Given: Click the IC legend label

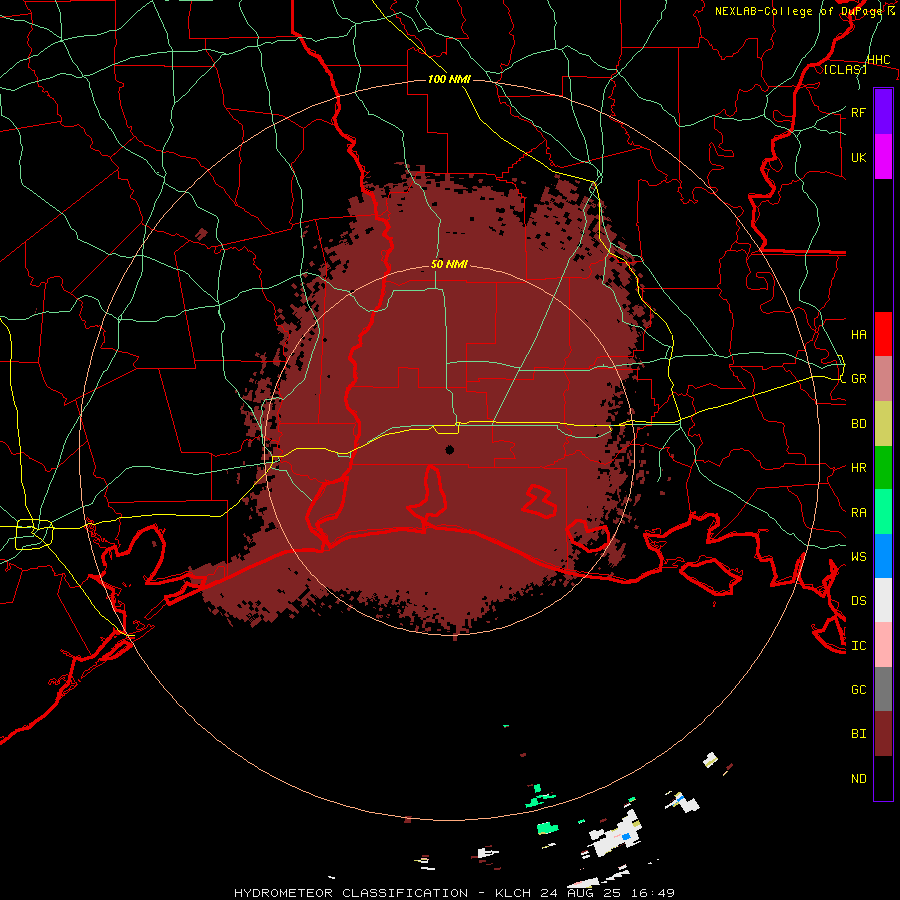Looking at the screenshot, I should [859, 646].
